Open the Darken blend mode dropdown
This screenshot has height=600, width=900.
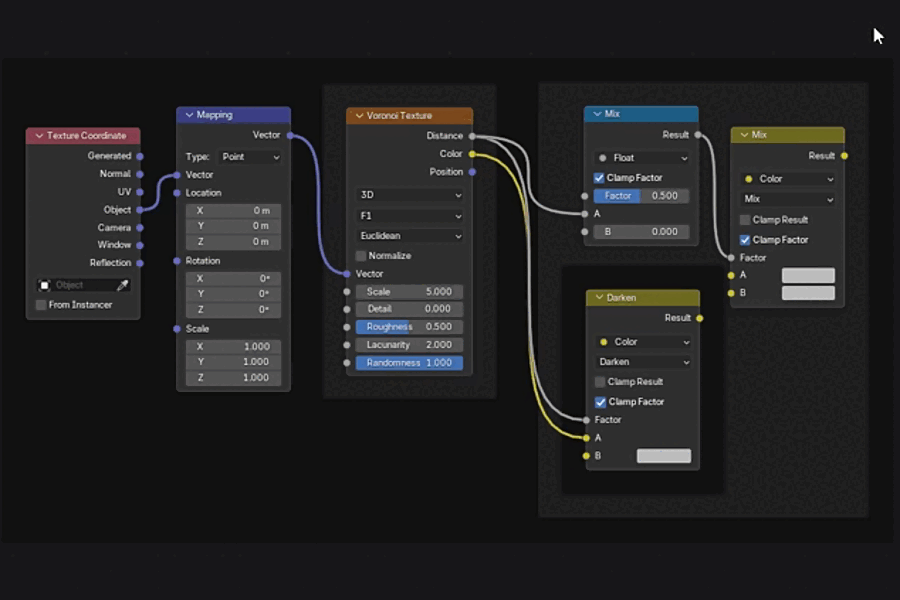click(643, 362)
